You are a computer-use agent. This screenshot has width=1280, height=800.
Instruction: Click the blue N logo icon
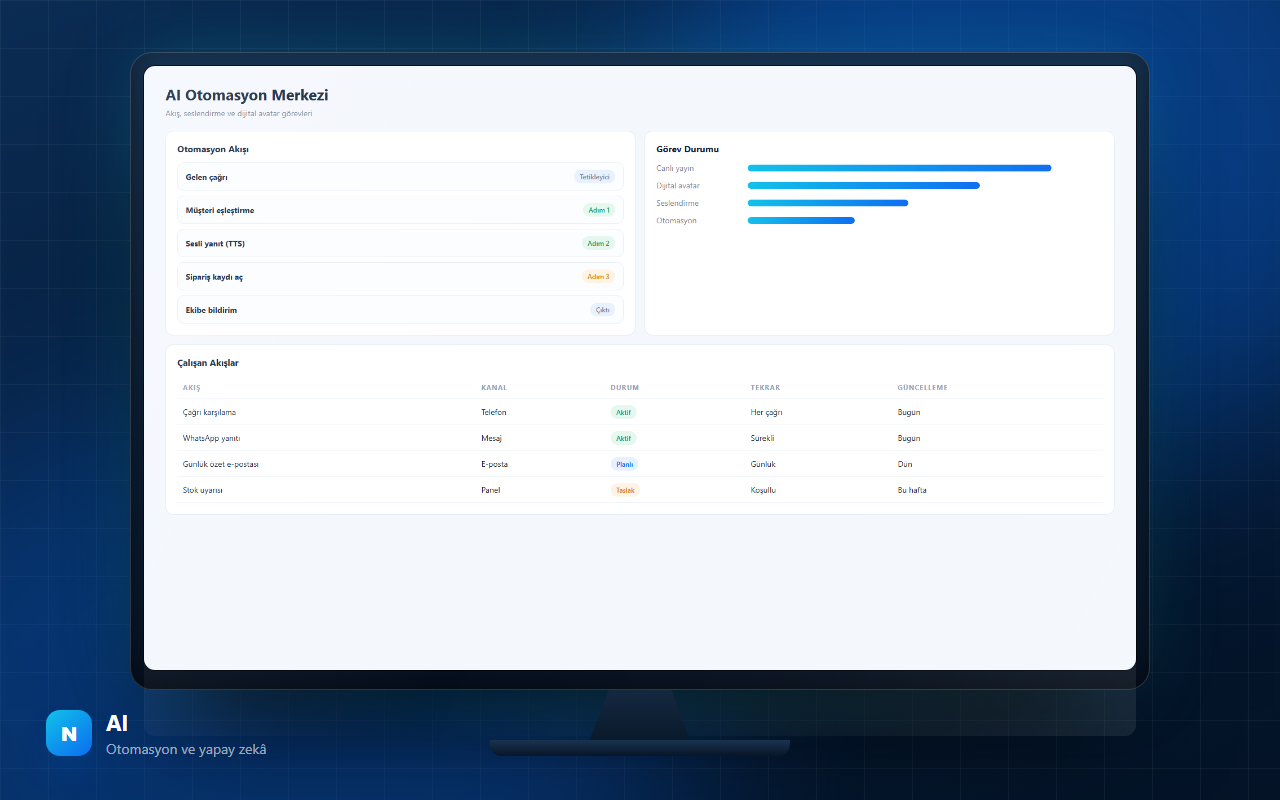69,733
